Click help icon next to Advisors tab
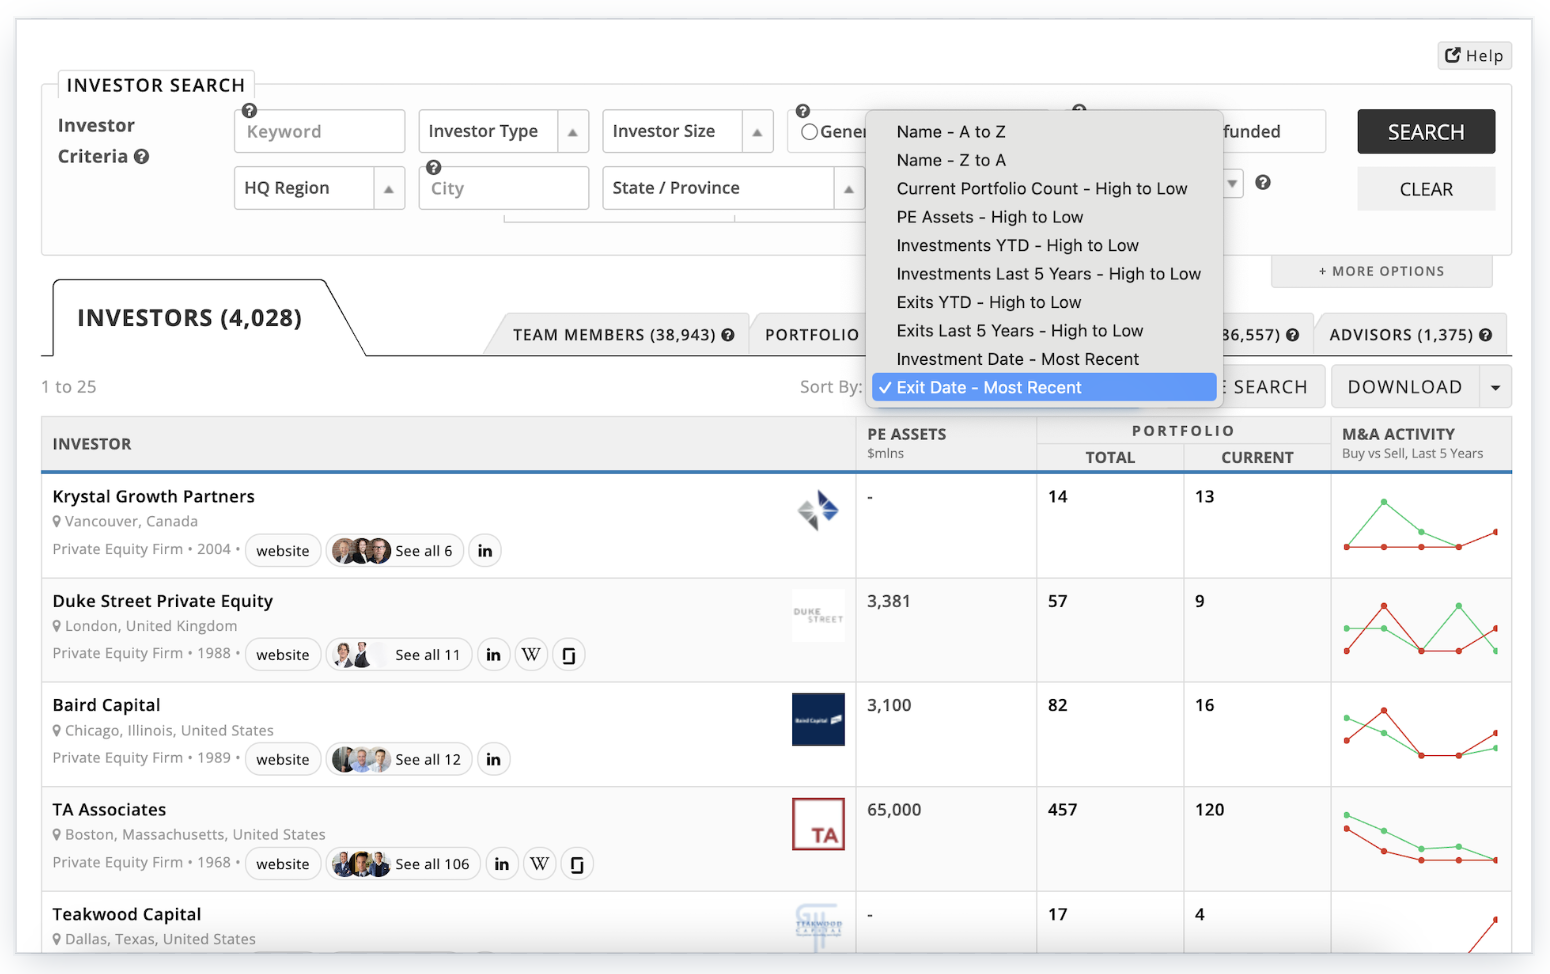 pos(1485,335)
